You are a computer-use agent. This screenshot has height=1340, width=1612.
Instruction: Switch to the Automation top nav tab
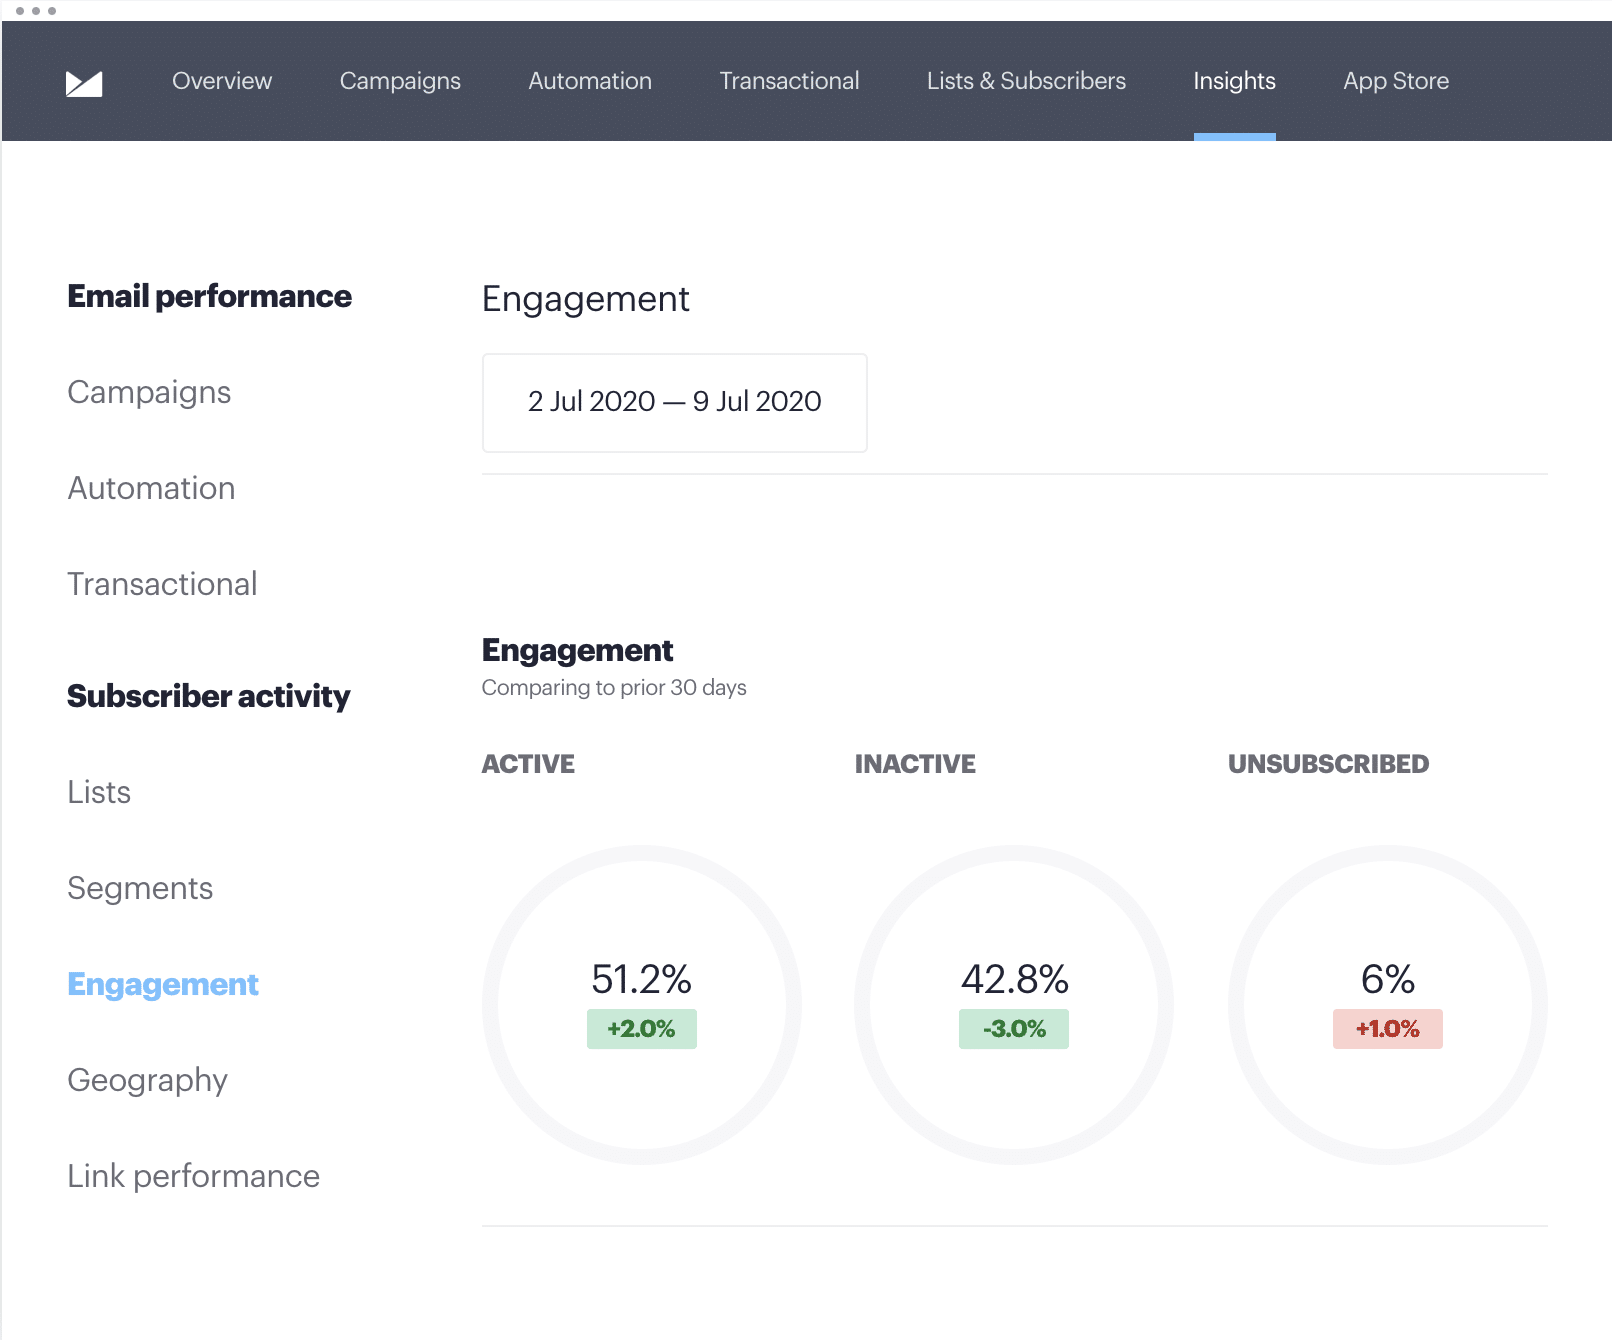point(589,81)
